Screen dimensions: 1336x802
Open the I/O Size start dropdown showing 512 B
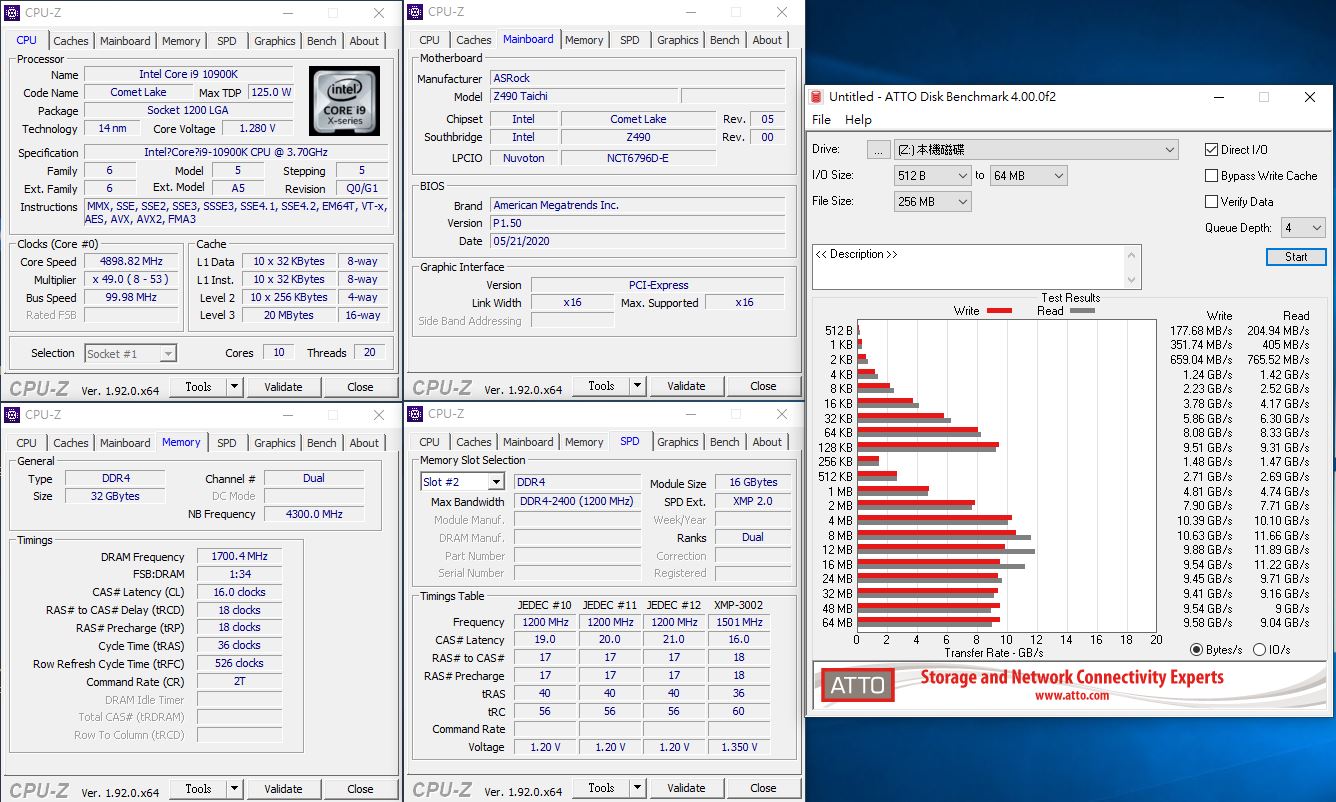[932, 176]
